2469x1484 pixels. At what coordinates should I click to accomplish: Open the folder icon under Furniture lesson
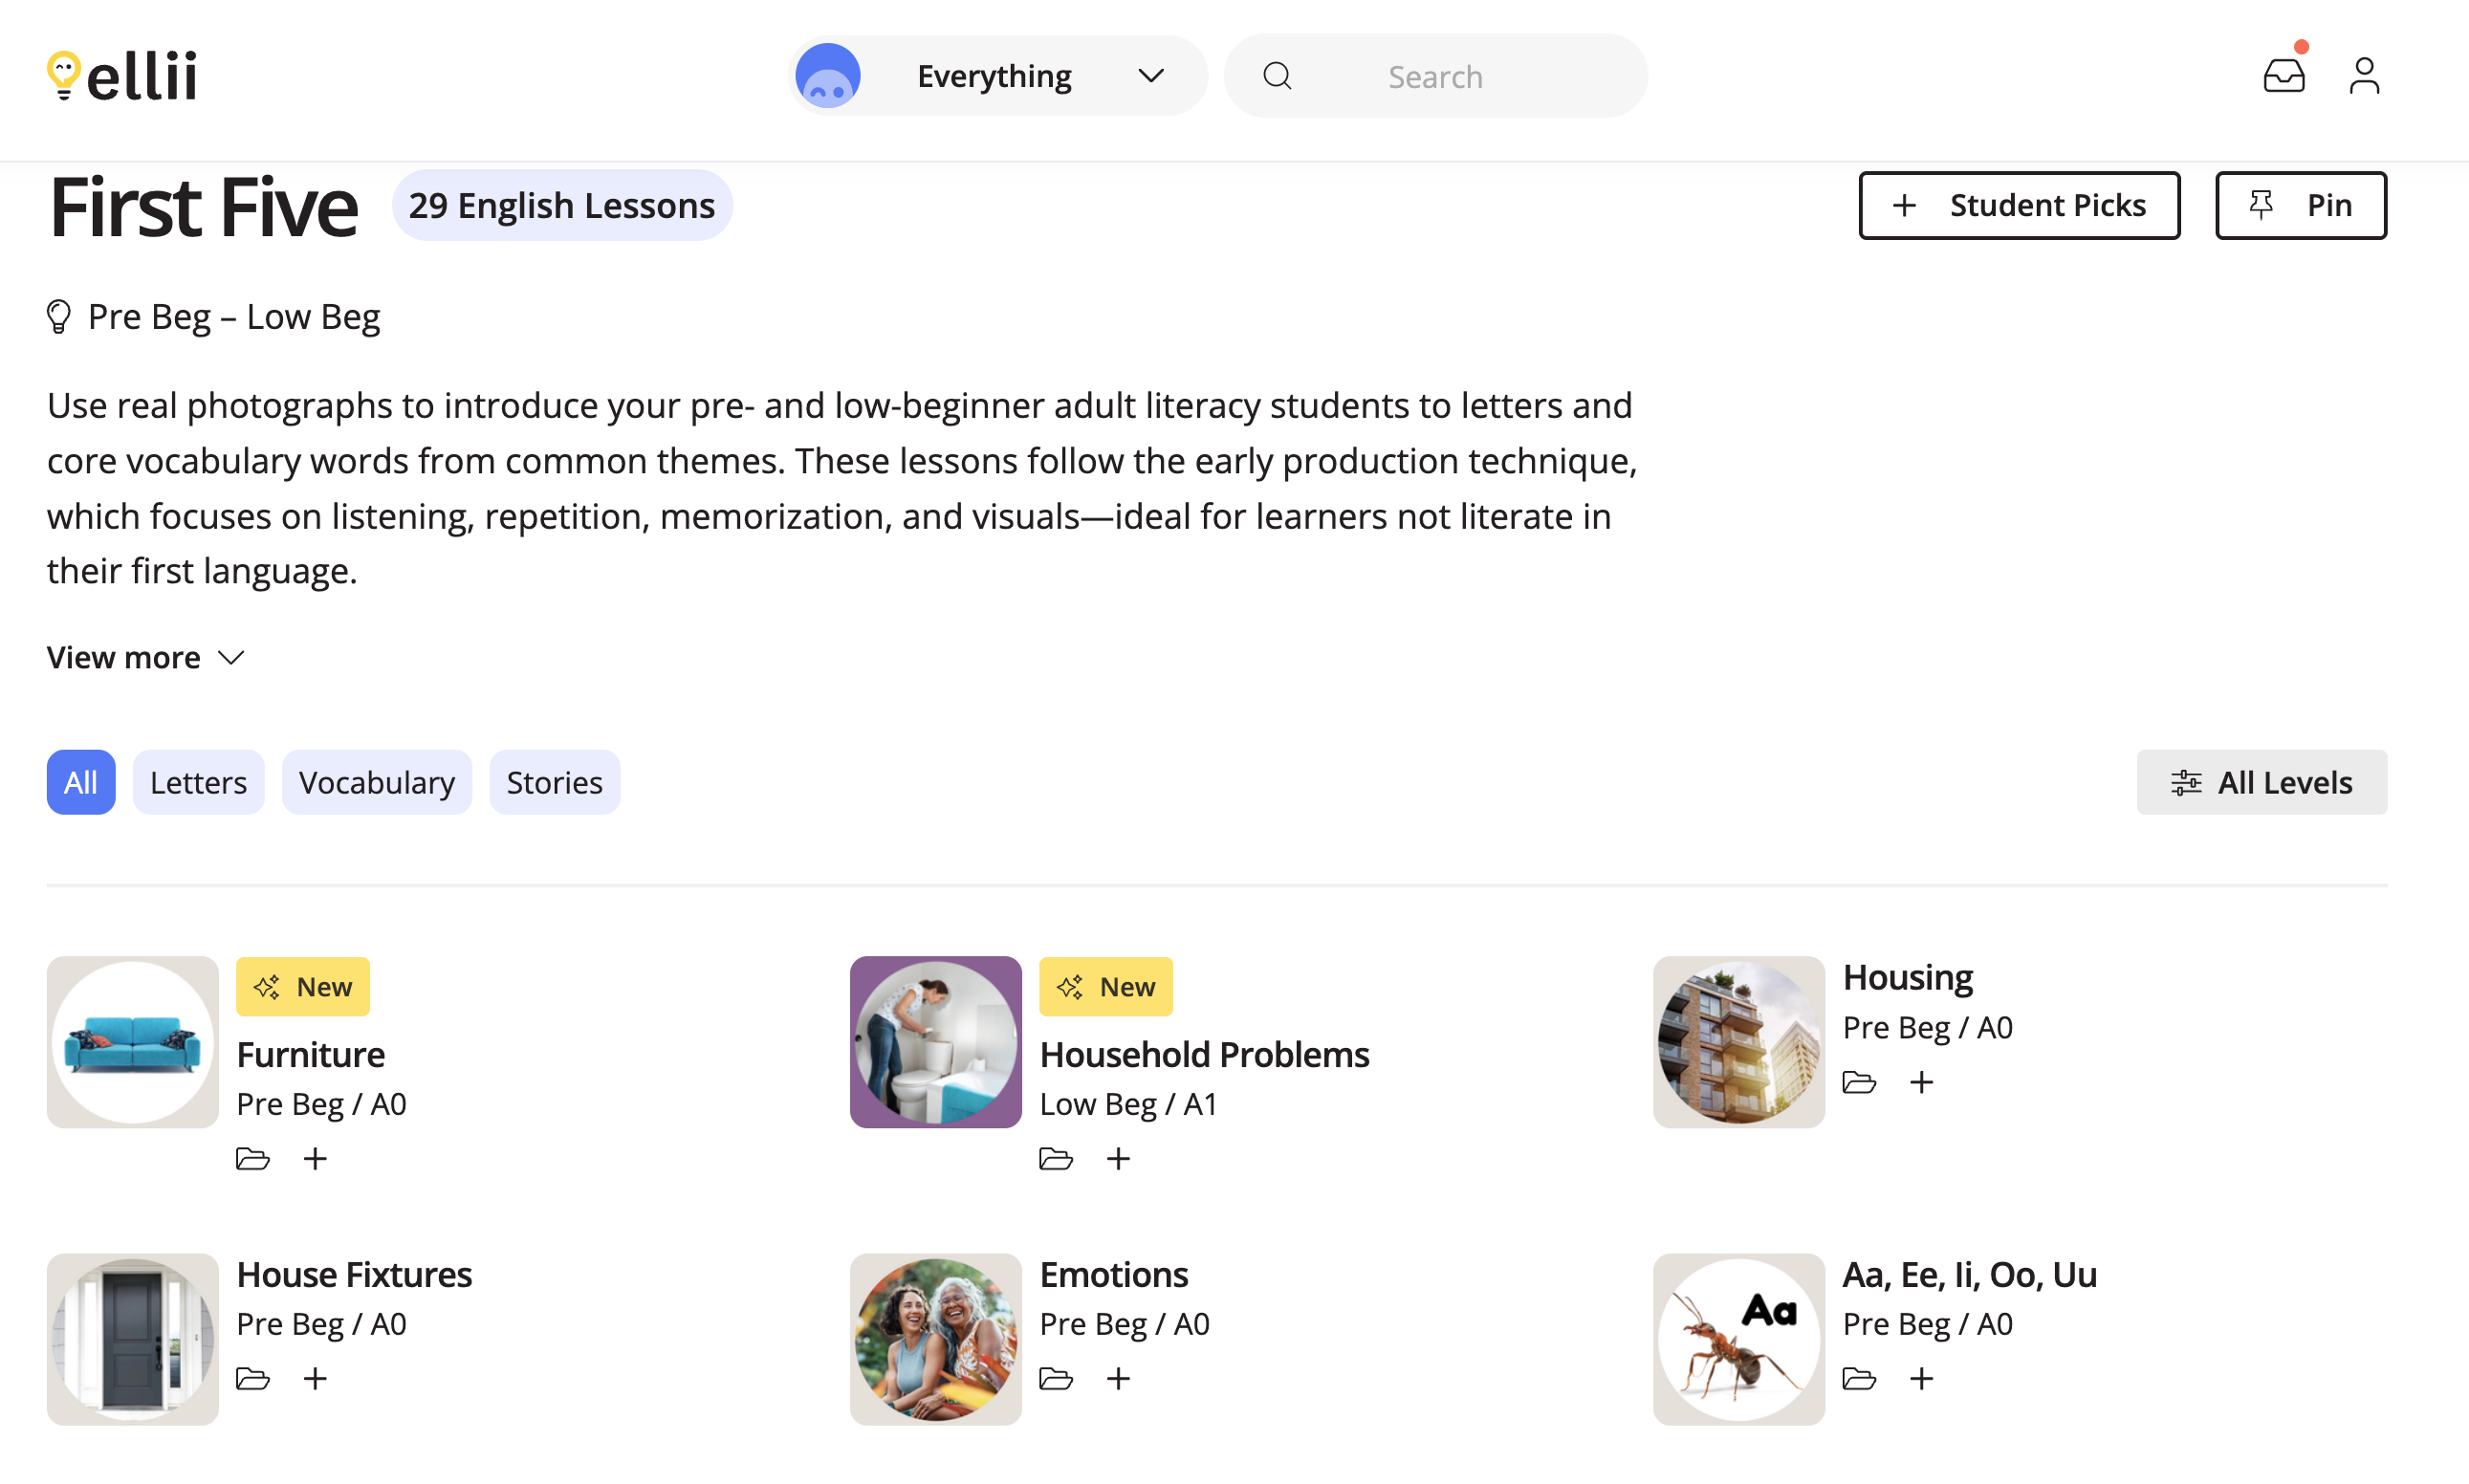252,1158
